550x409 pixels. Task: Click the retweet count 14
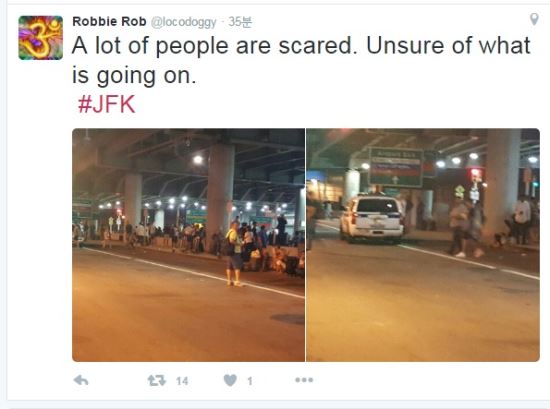click(182, 381)
